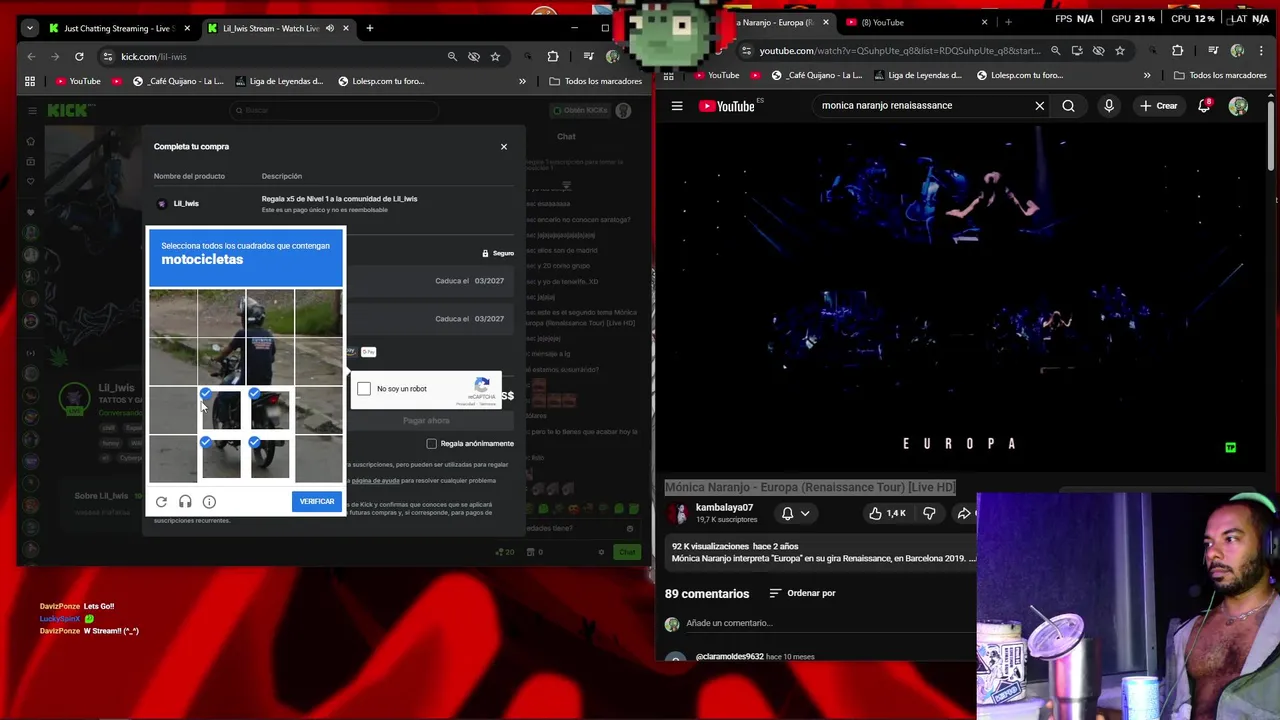The image size is (1280, 720).
Task: Bookmark the YouTube page with the star
Action: 1120,50
